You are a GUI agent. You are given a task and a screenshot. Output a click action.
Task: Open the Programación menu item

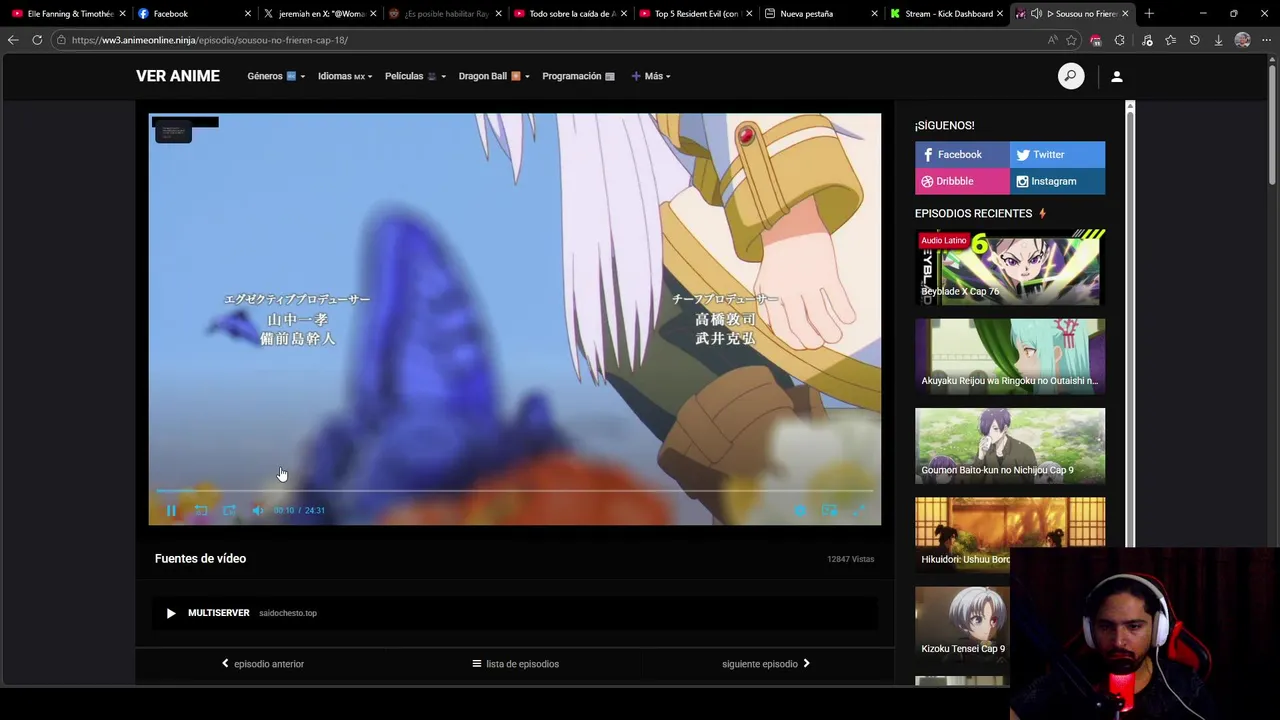pyautogui.click(x=580, y=76)
